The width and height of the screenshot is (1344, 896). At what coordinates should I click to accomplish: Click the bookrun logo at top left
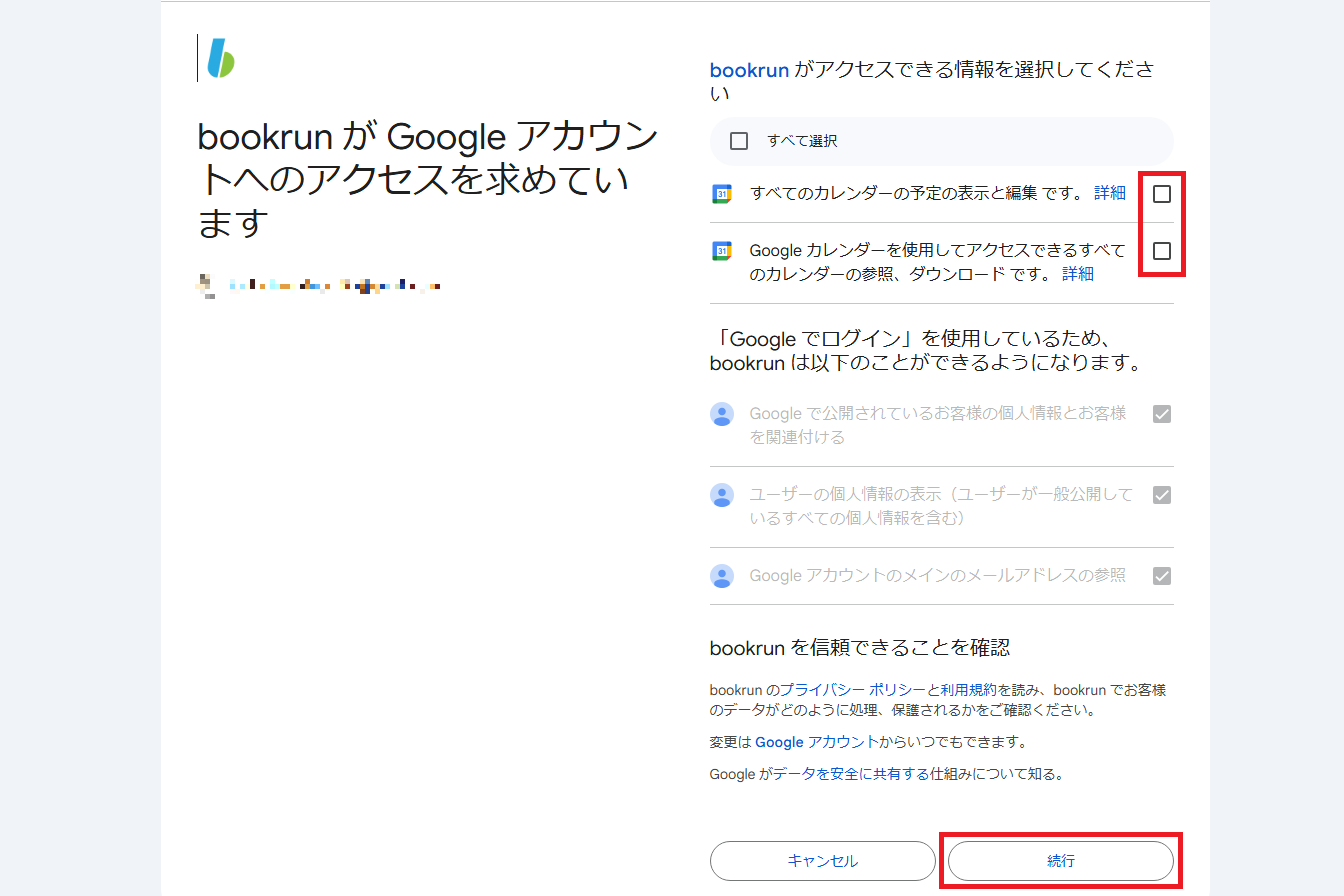coord(219,57)
